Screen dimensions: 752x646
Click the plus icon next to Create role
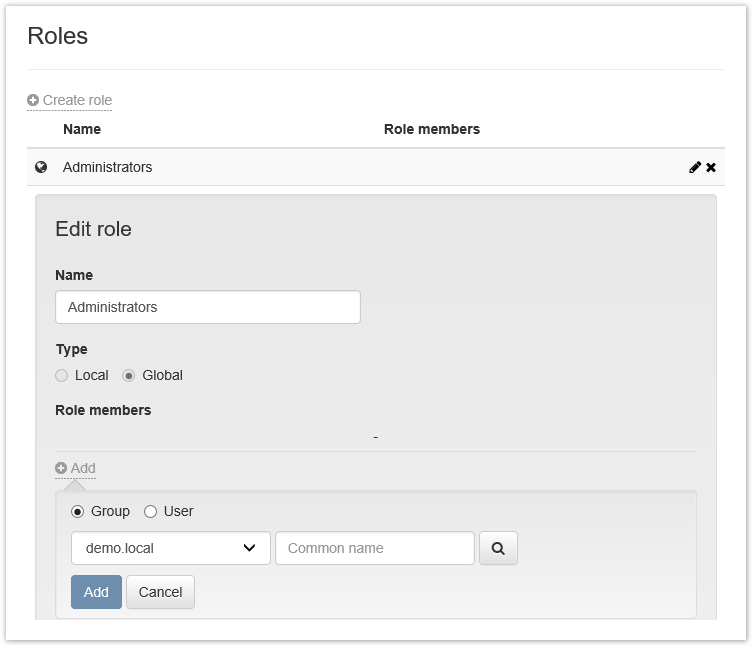click(x=33, y=101)
